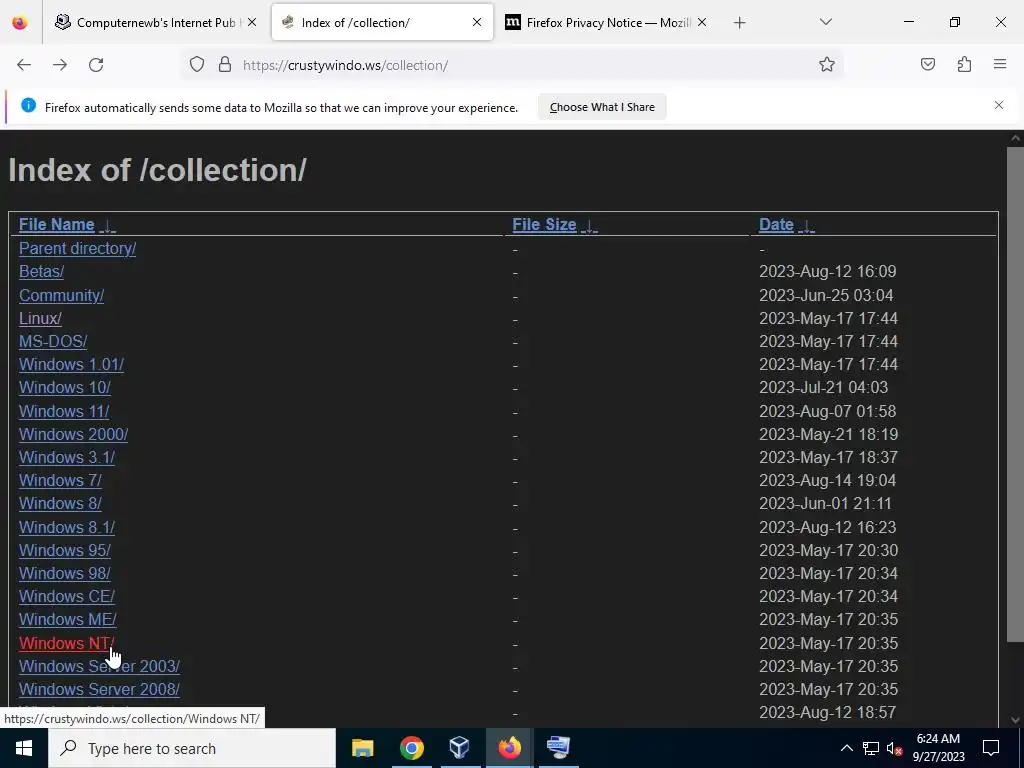The height and width of the screenshot is (768, 1024).
Task: Switch to Index of /collection/ tab
Action: pyautogui.click(x=382, y=23)
